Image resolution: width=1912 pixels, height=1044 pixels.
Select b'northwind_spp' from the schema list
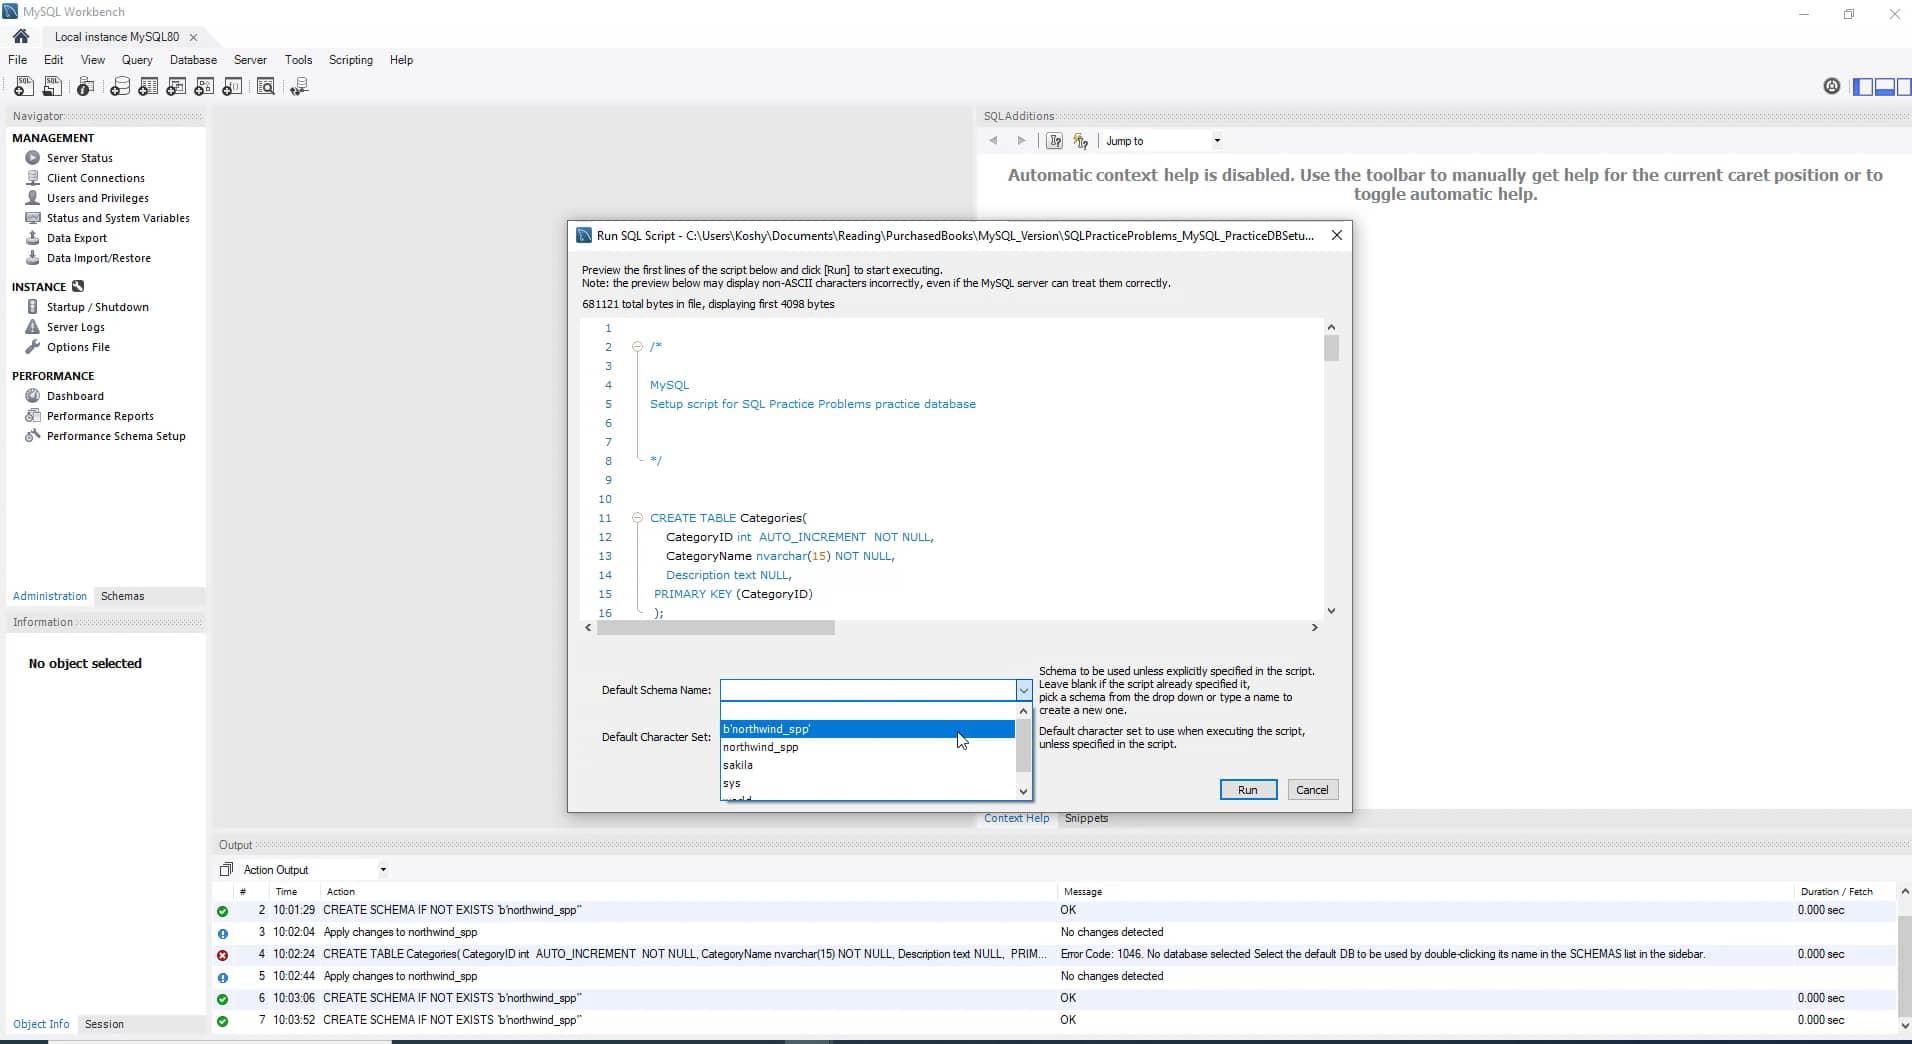point(868,729)
